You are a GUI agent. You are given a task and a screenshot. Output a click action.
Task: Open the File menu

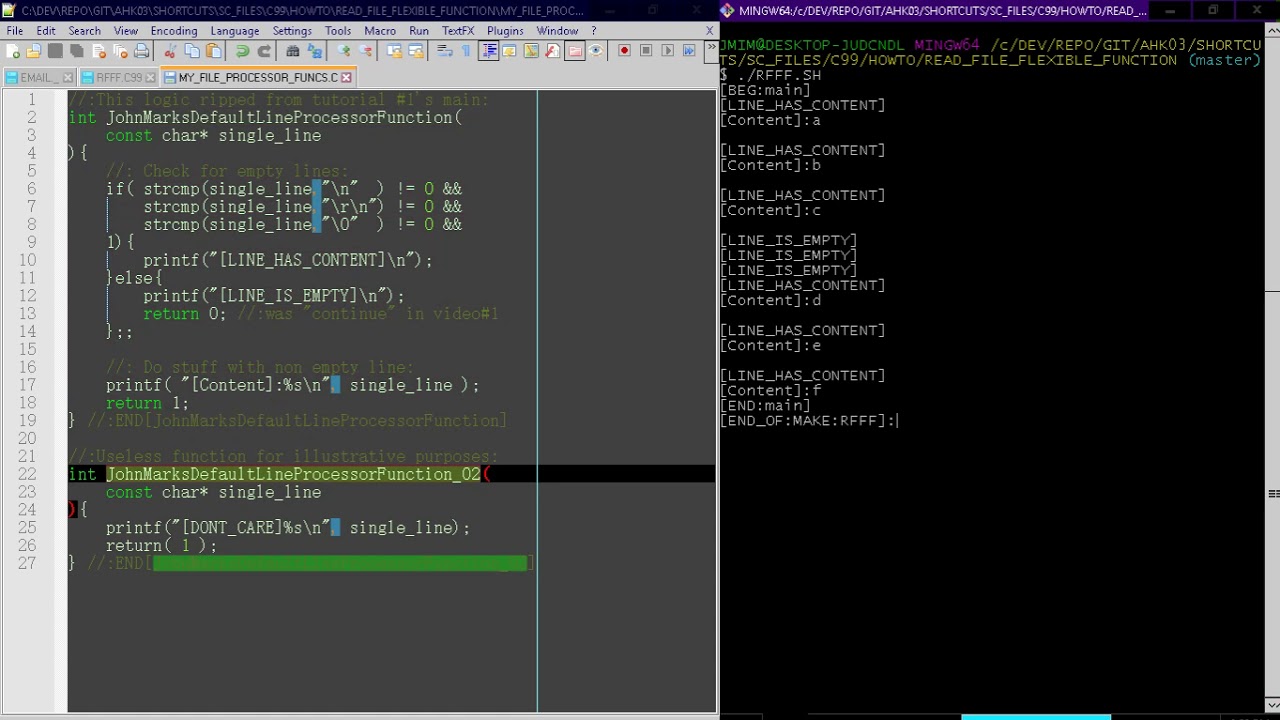pyautogui.click(x=15, y=31)
